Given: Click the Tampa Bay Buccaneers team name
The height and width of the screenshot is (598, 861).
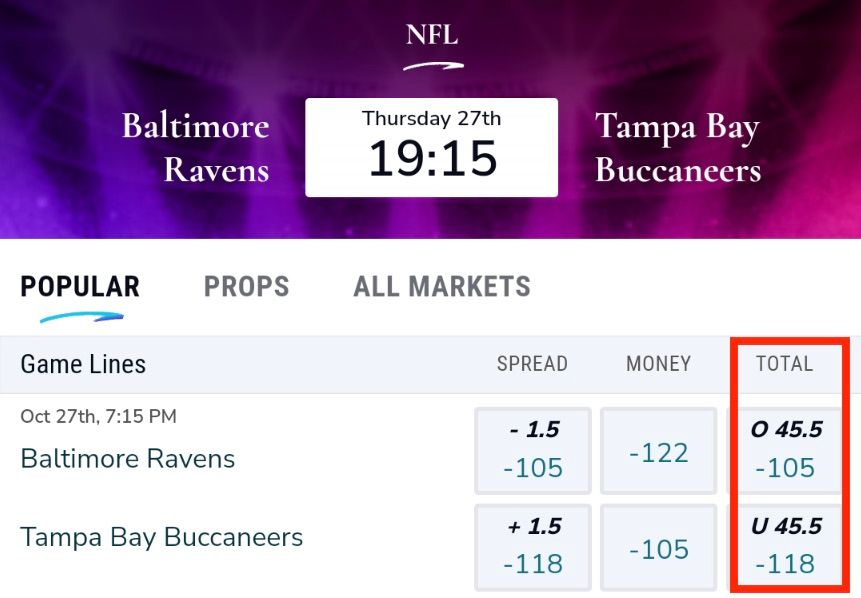Looking at the screenshot, I should click(162, 537).
